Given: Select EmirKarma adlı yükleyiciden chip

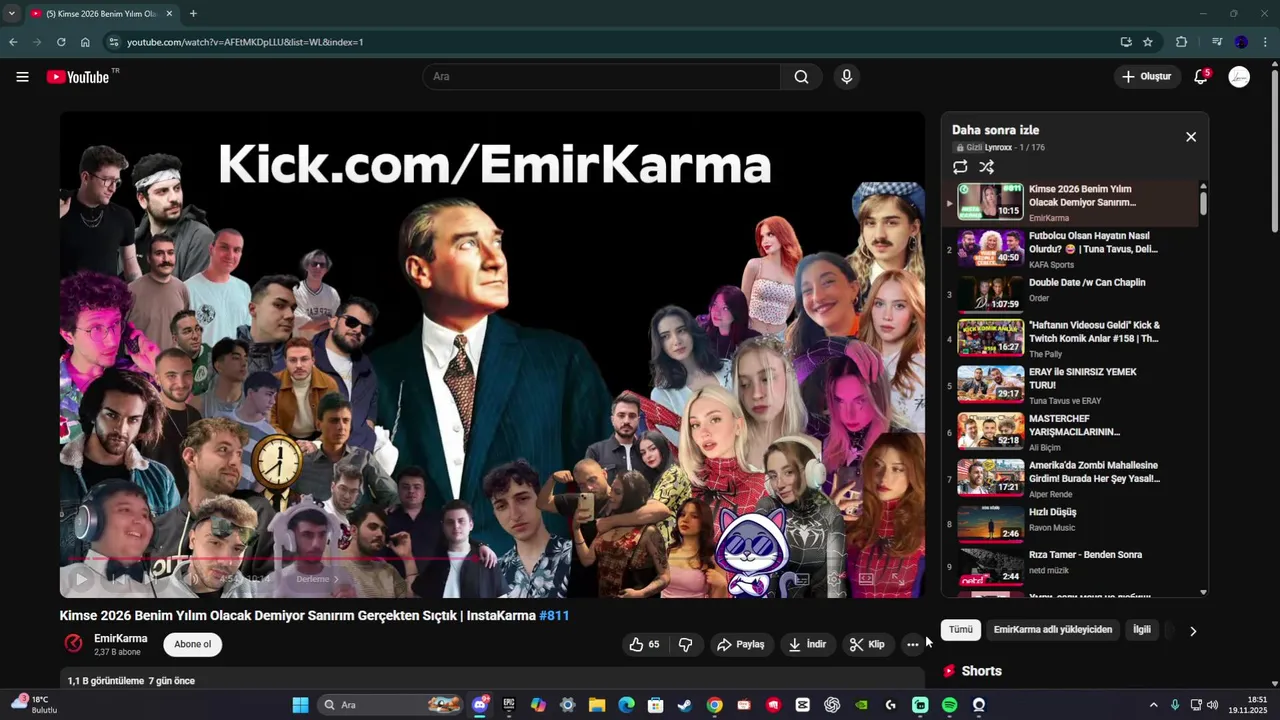Looking at the screenshot, I should (1053, 630).
